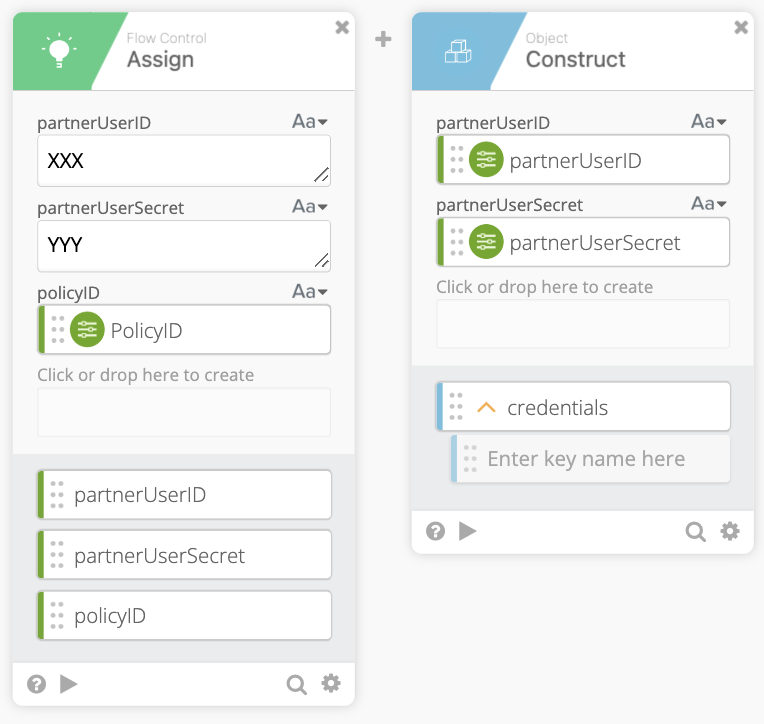Click the magnifier icon on the Assign card
Image resolution: width=764 pixels, height=724 pixels.
tap(296, 684)
